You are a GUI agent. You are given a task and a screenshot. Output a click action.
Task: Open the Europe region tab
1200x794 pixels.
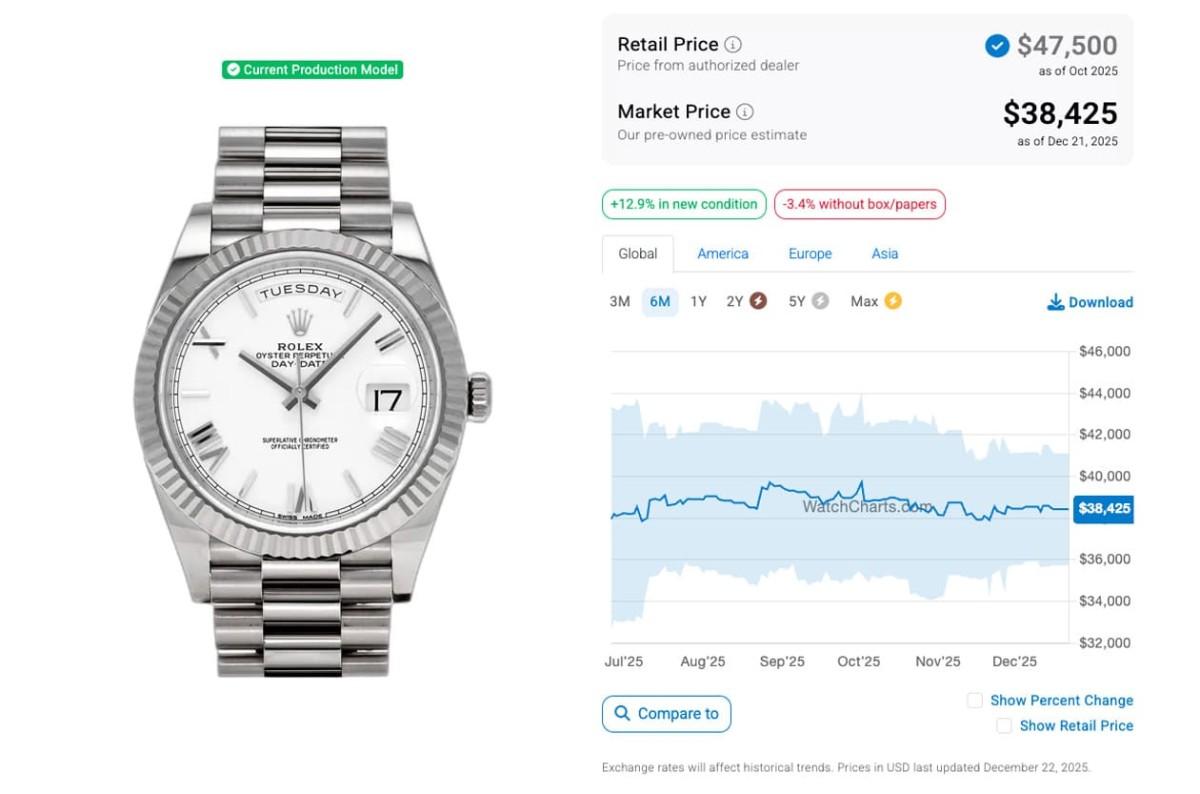point(810,254)
